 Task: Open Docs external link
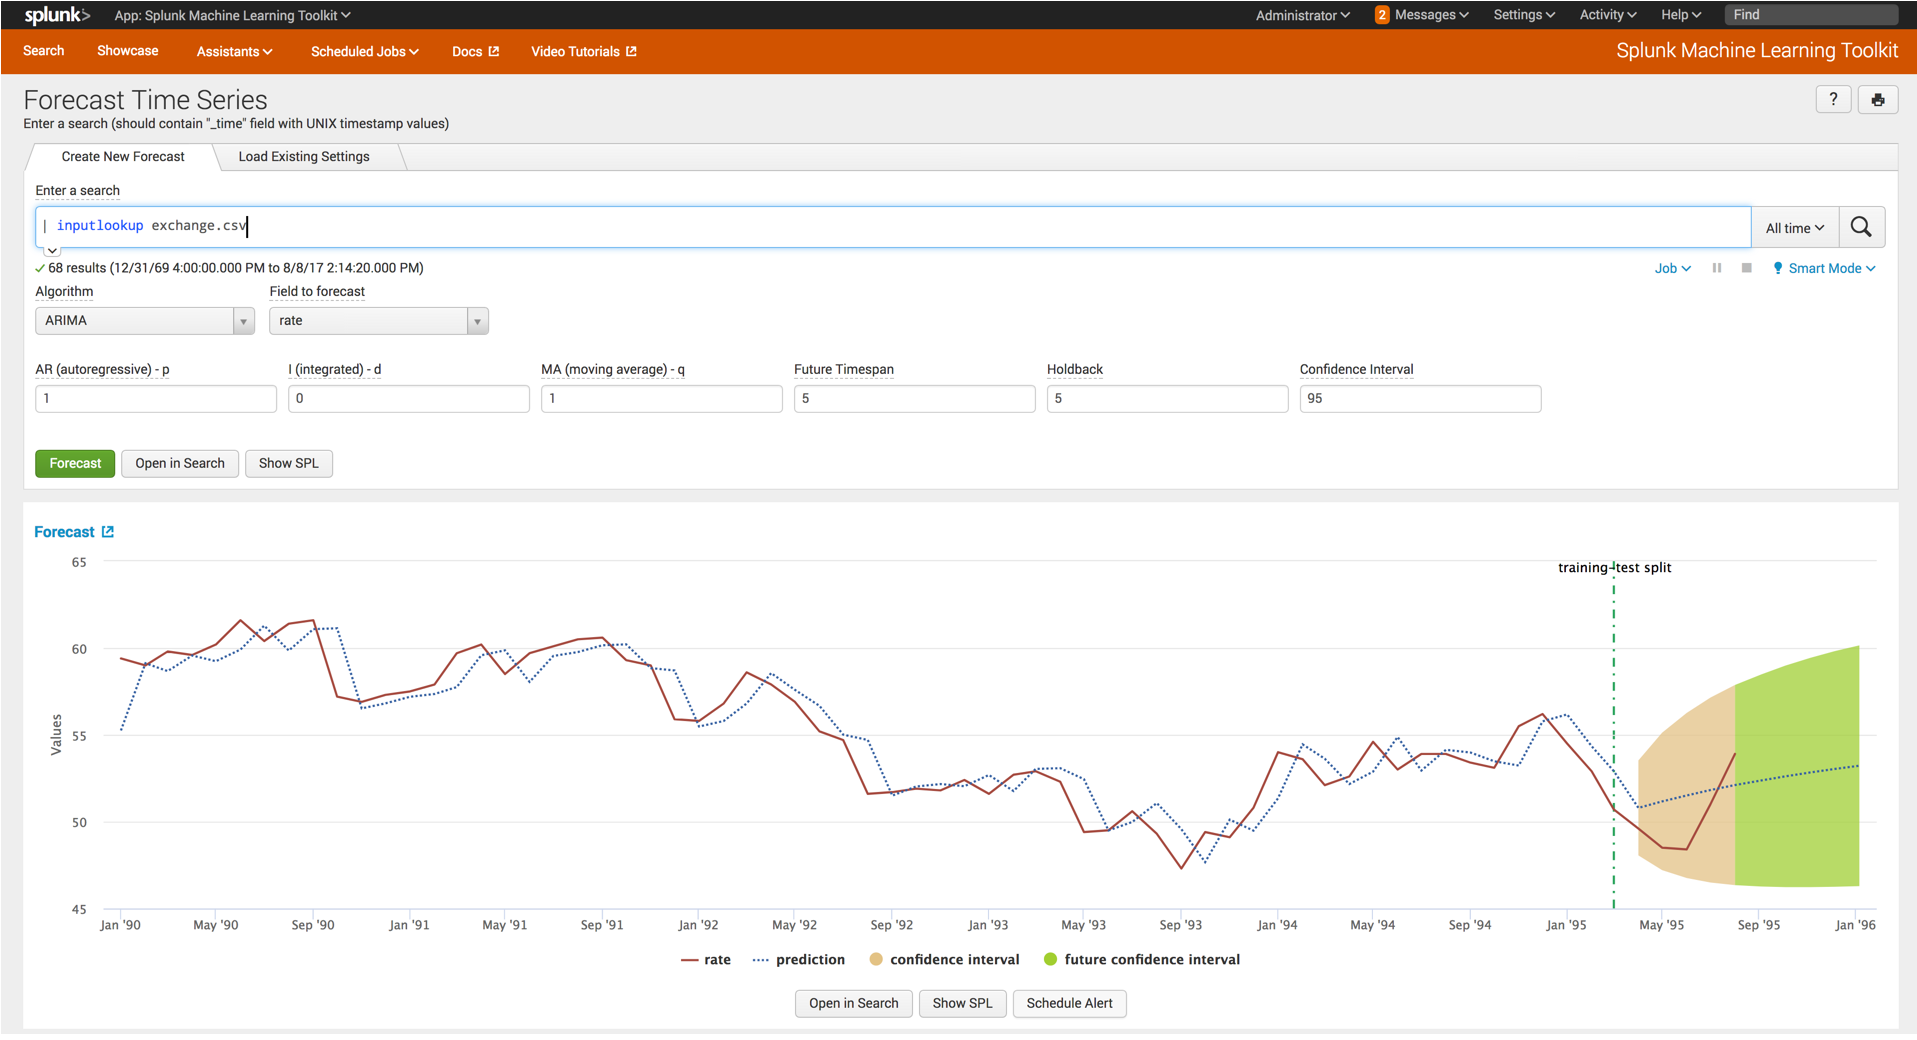pos(475,51)
